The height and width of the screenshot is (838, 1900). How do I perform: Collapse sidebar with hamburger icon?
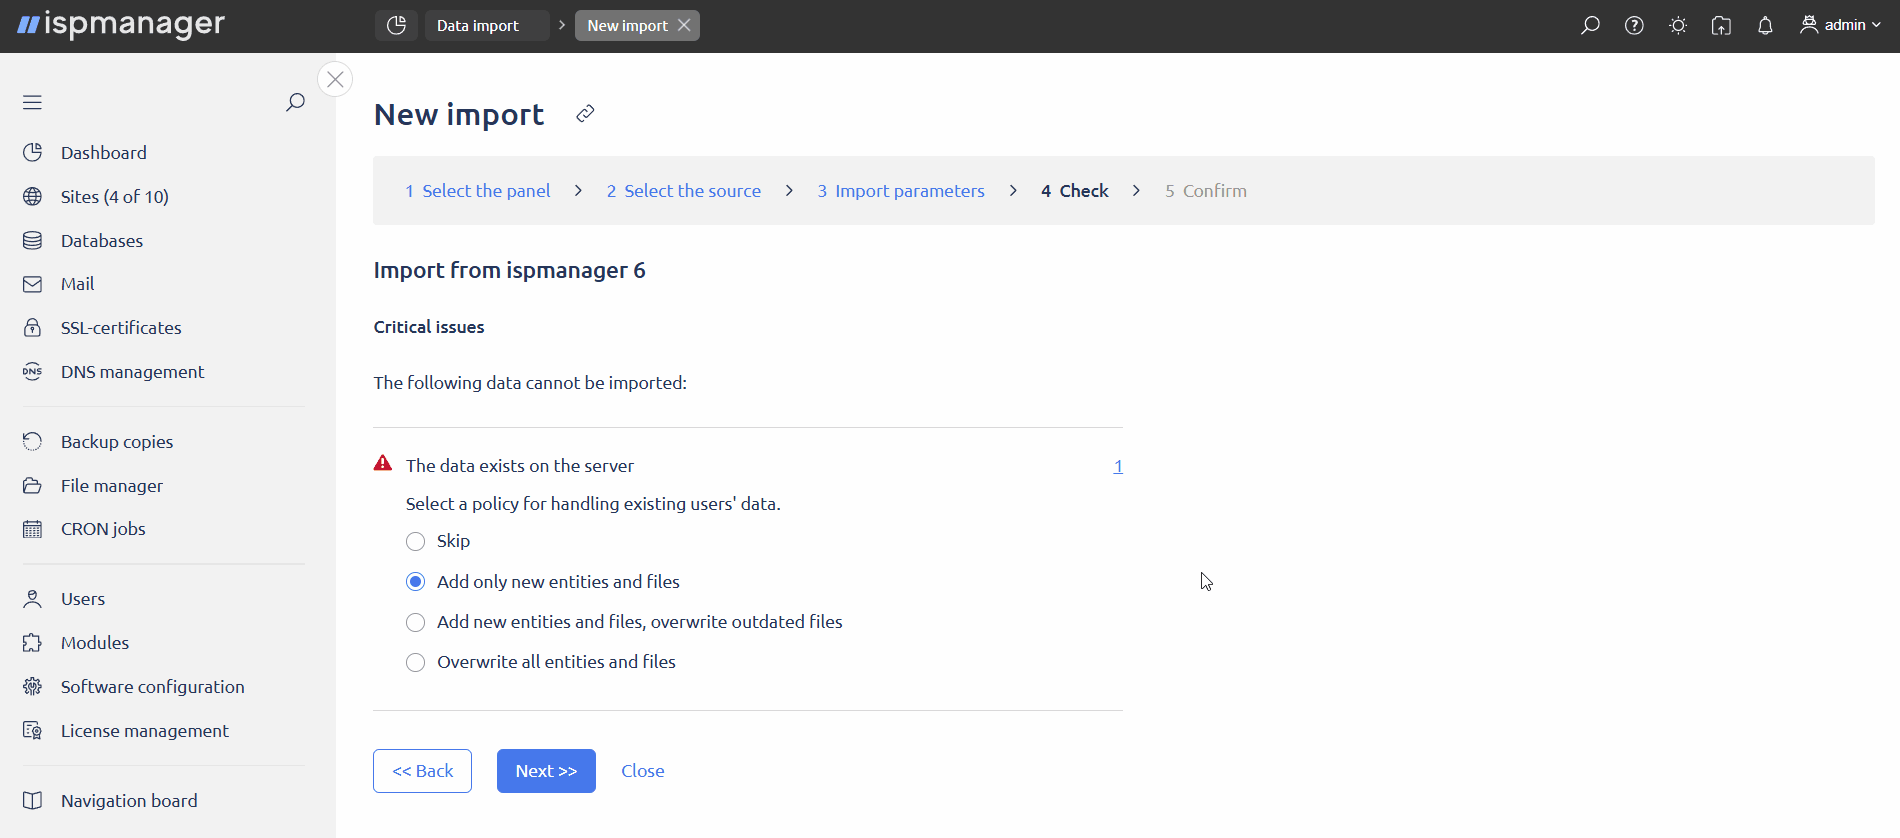32,102
